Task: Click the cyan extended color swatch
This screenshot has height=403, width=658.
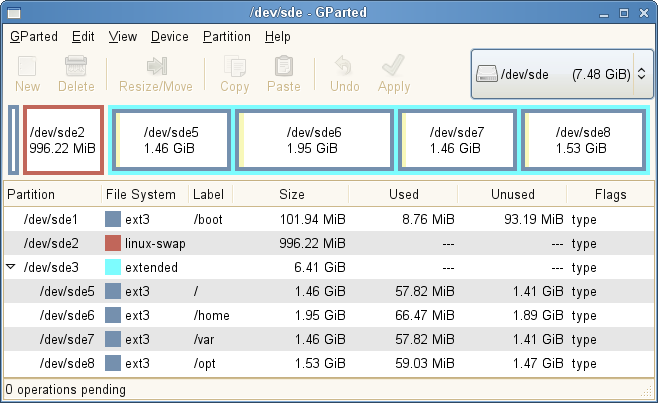Action: click(x=113, y=267)
